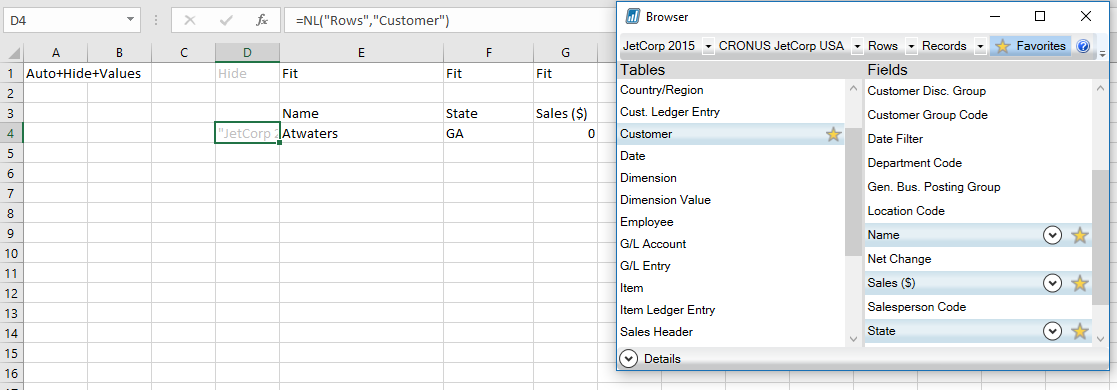Select the Dimension Value table

pyautogui.click(x=732, y=200)
